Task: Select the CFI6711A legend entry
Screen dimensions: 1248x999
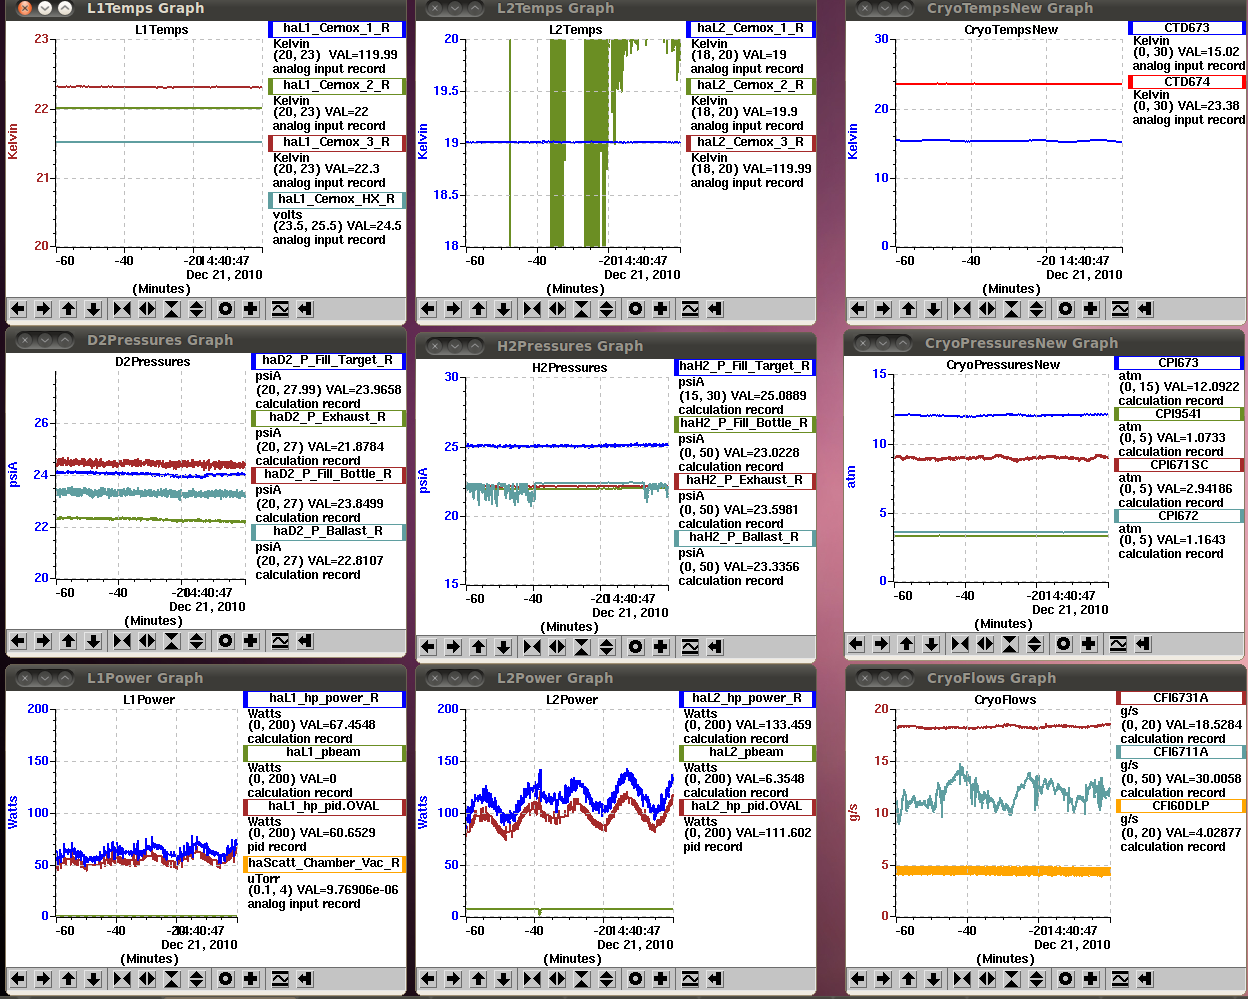Action: tap(1181, 752)
